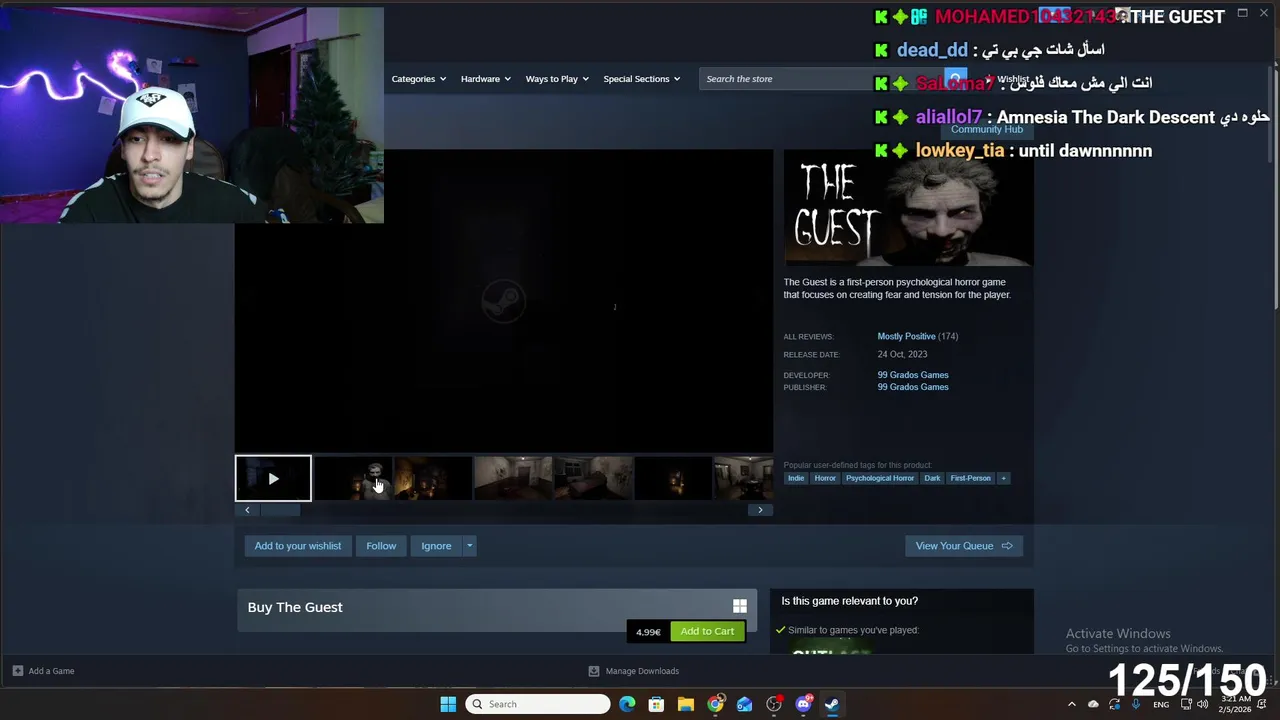Click the release date 24 Oct, 2023
This screenshot has height=720, width=1280.
(902, 354)
